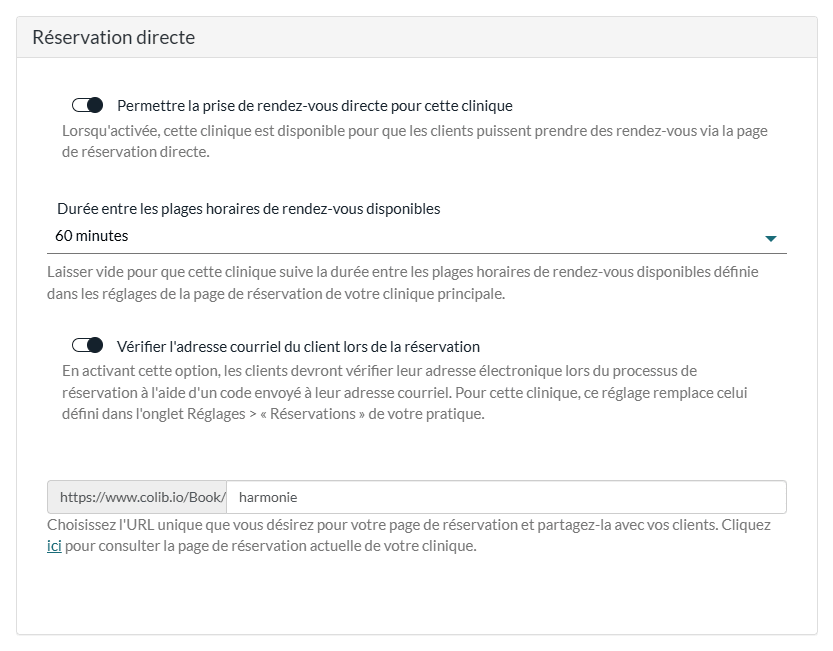Viewport: 833px width, 651px height.
Task: Click 'Durée entre les plages horaires' field label
Action: (x=249, y=209)
